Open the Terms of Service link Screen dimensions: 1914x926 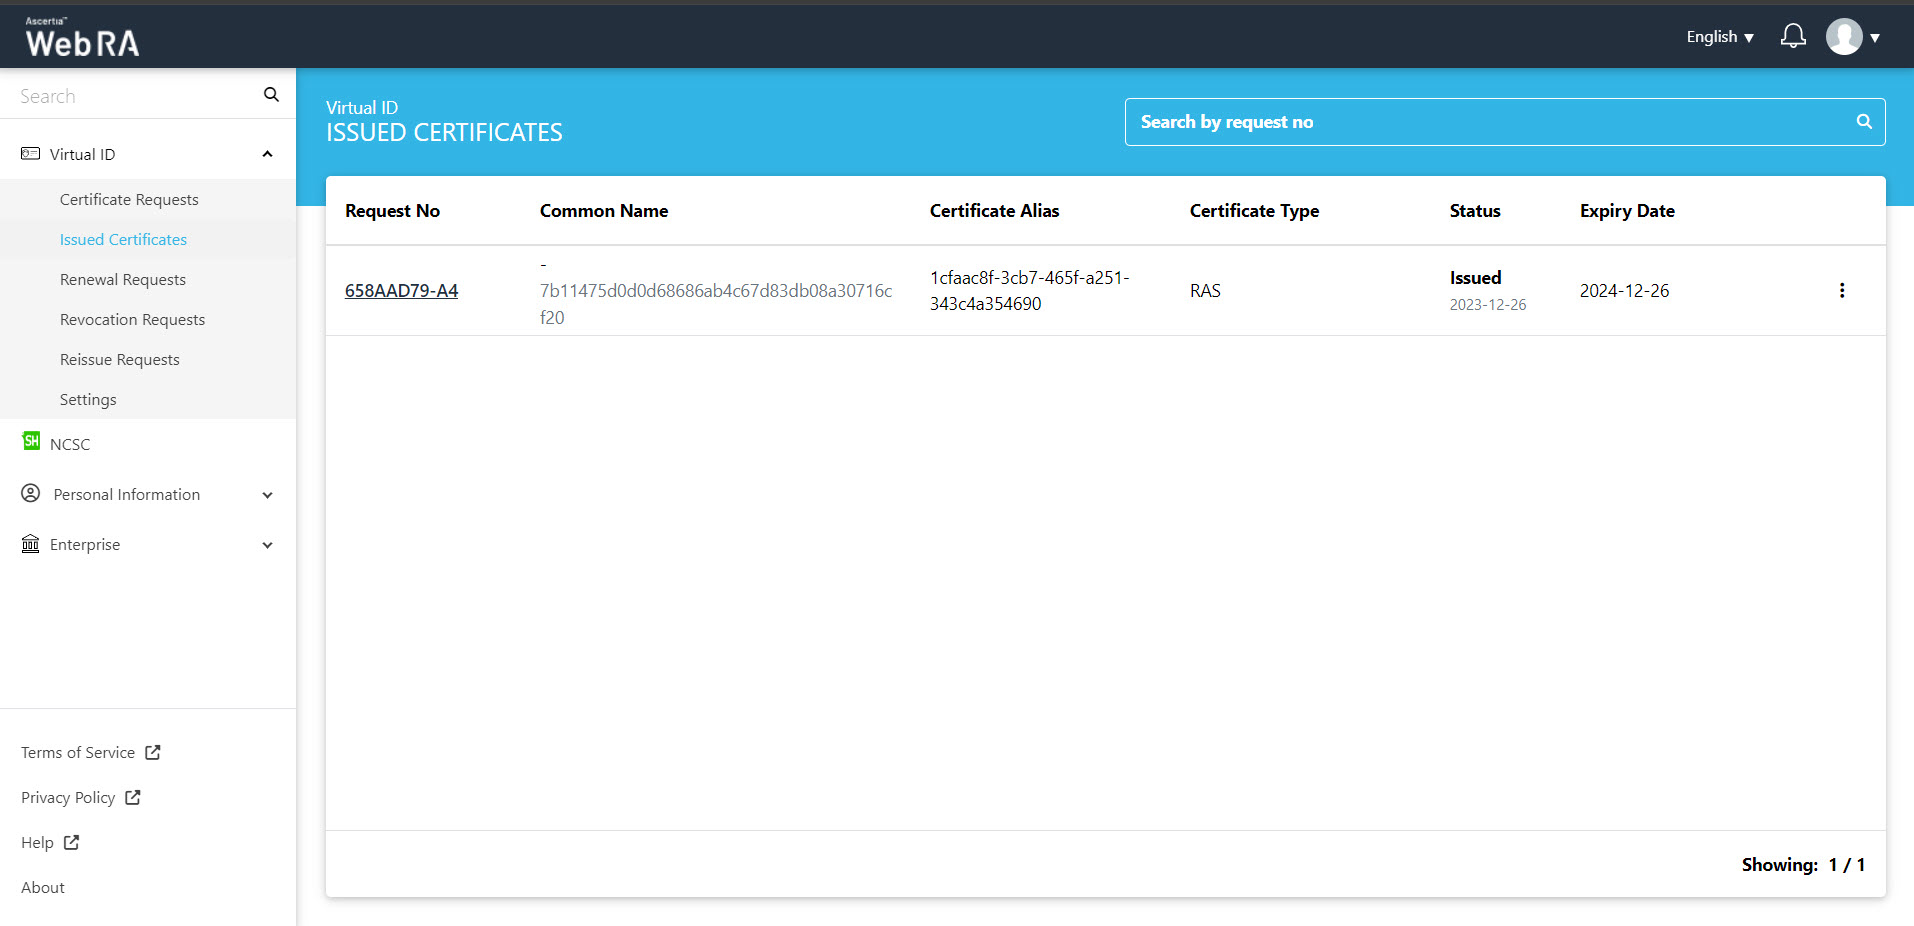(78, 752)
